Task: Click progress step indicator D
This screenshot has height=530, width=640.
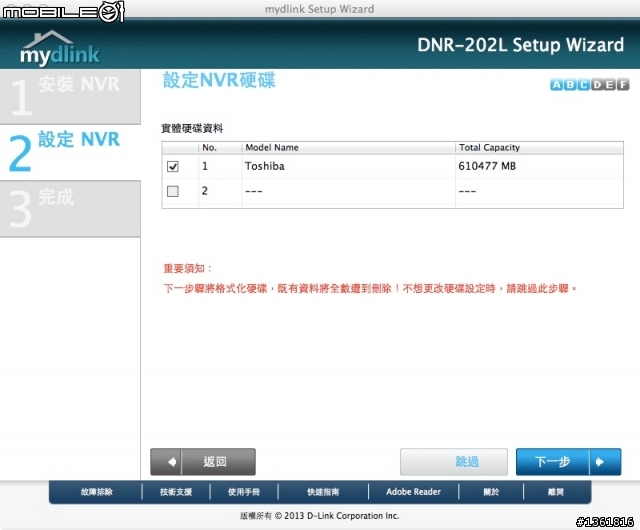Action: (597, 85)
